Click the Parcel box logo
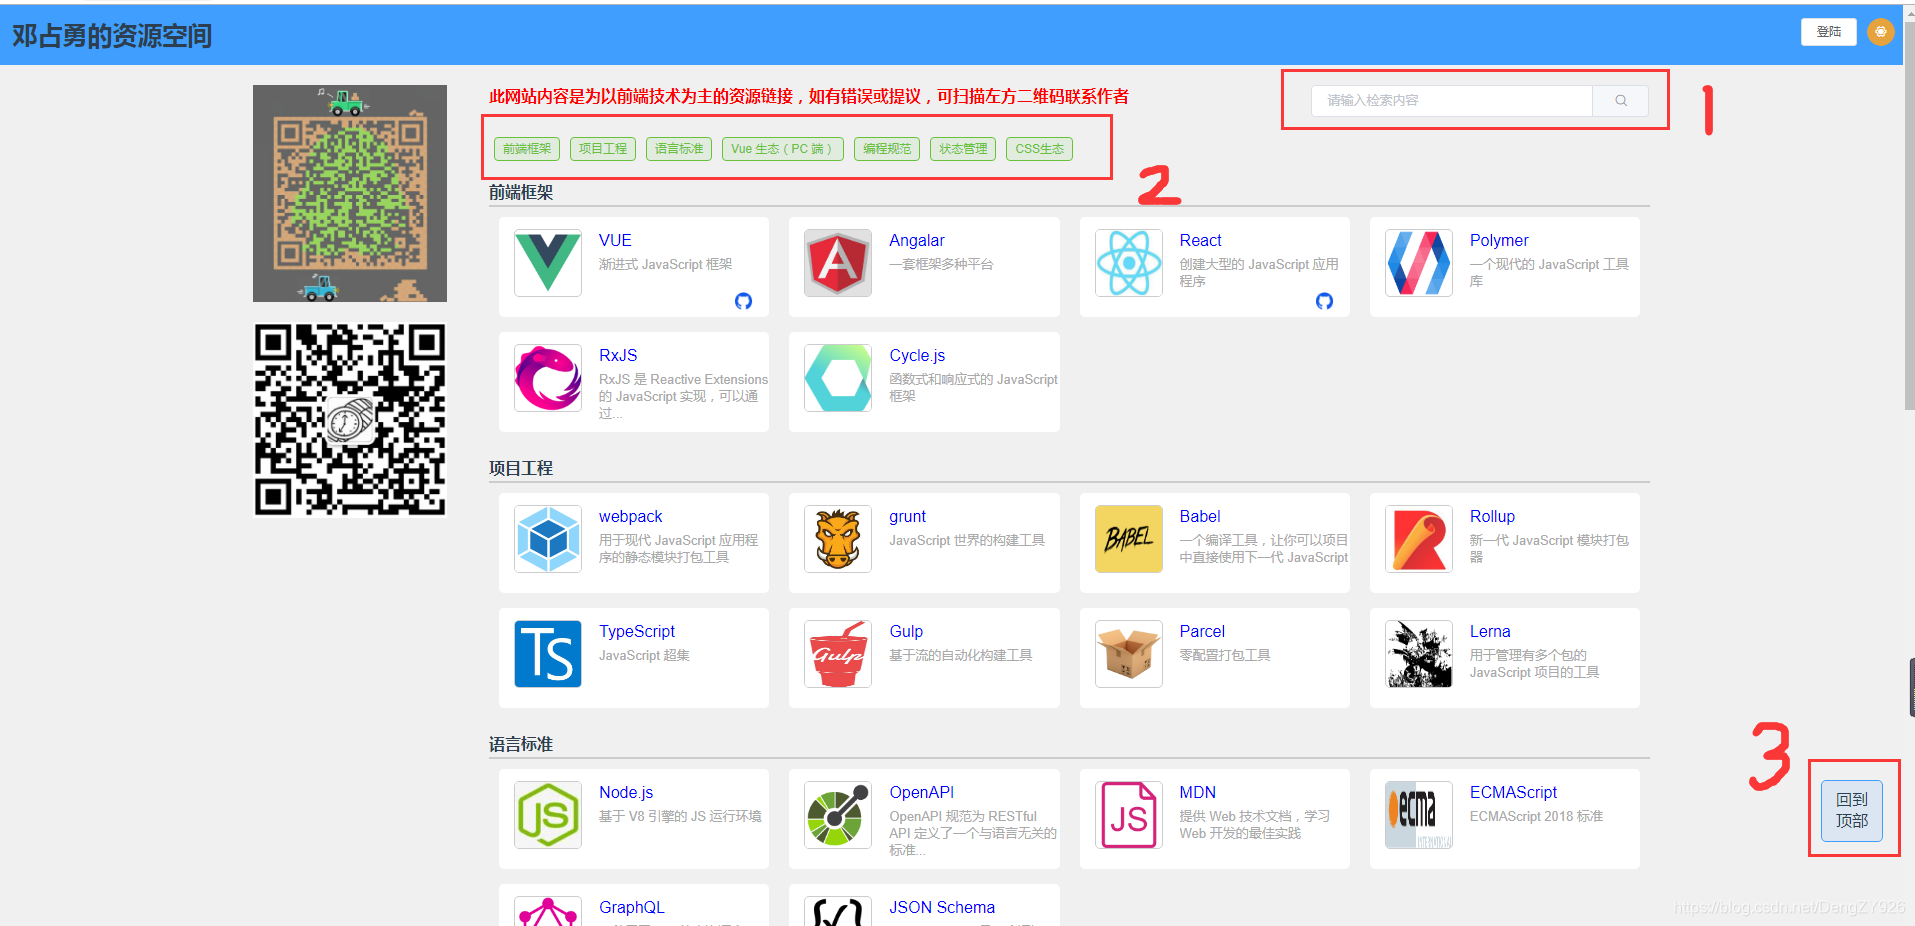 point(1129,654)
